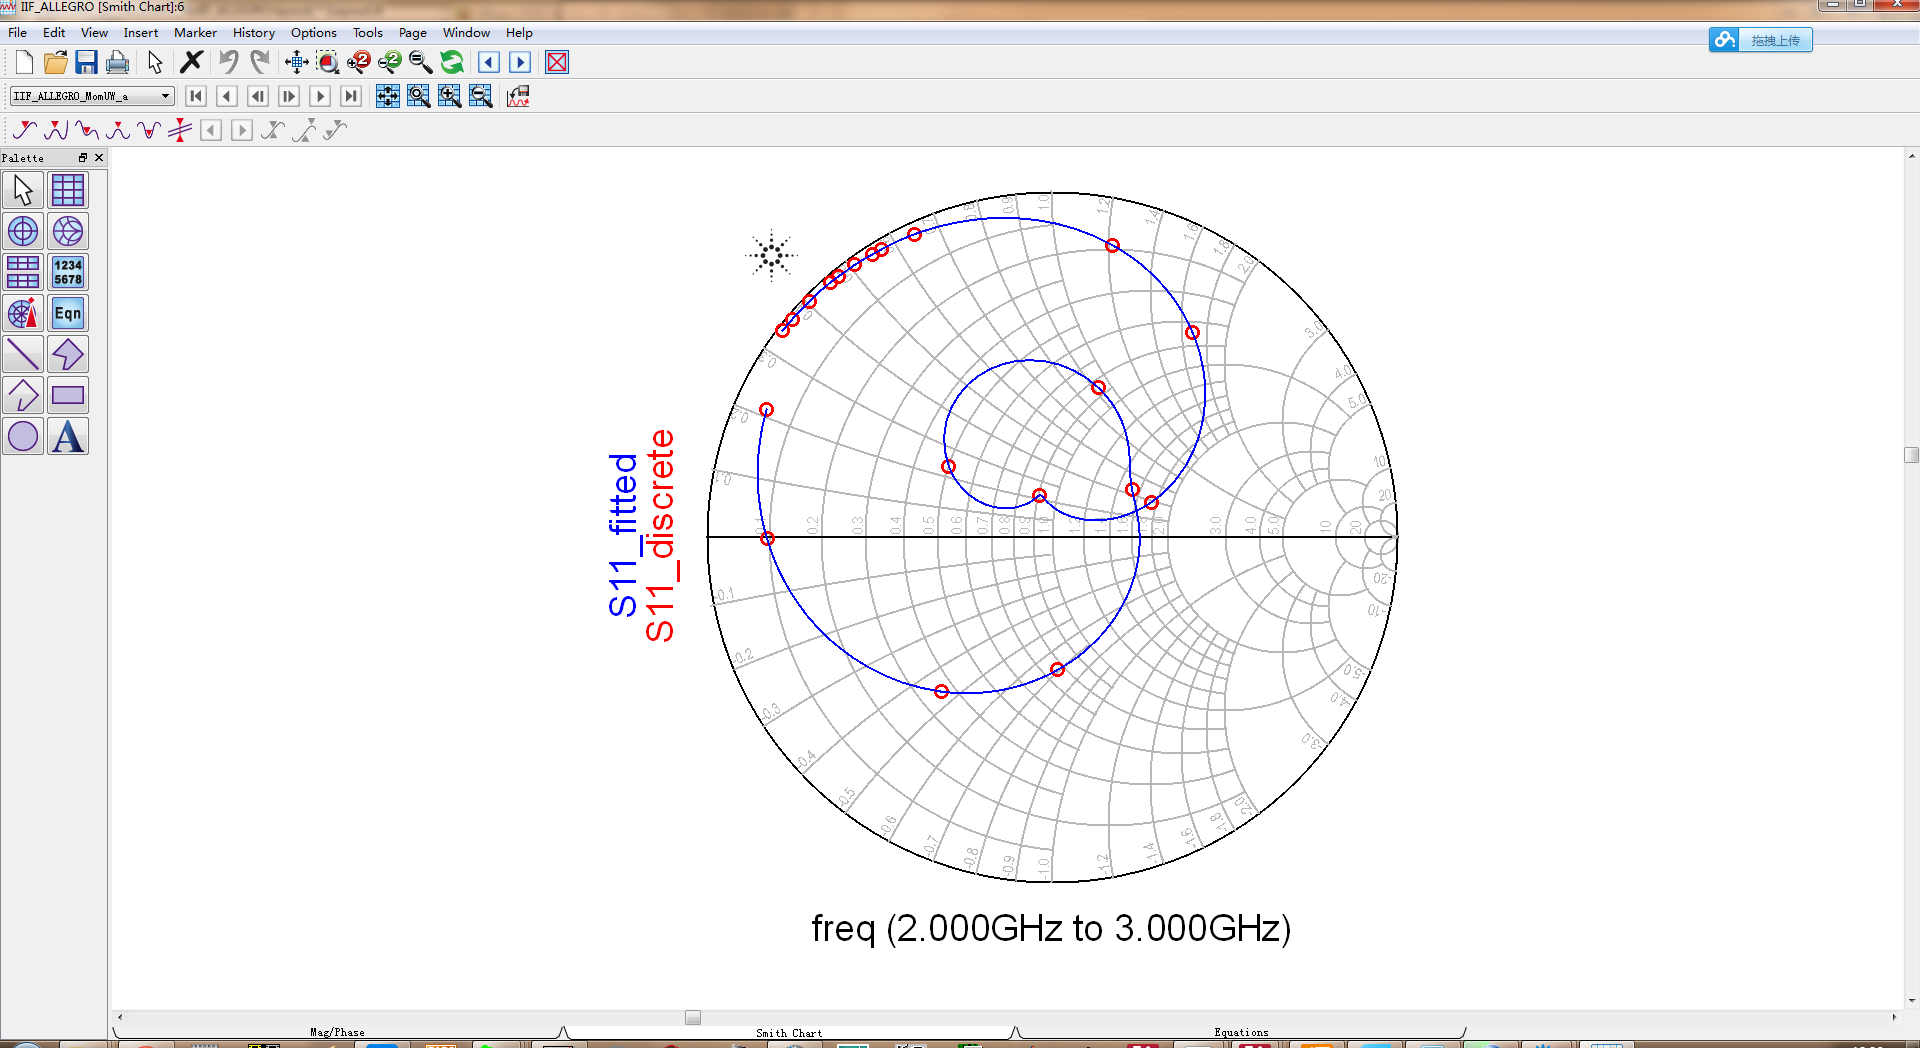Step back one trace point

coord(227,96)
